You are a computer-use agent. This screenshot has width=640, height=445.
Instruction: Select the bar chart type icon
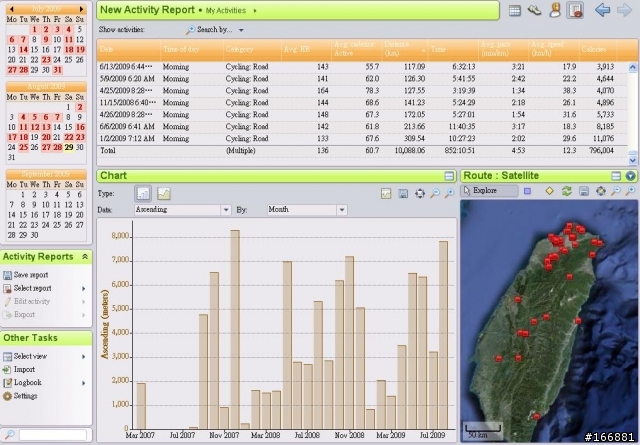coord(143,194)
